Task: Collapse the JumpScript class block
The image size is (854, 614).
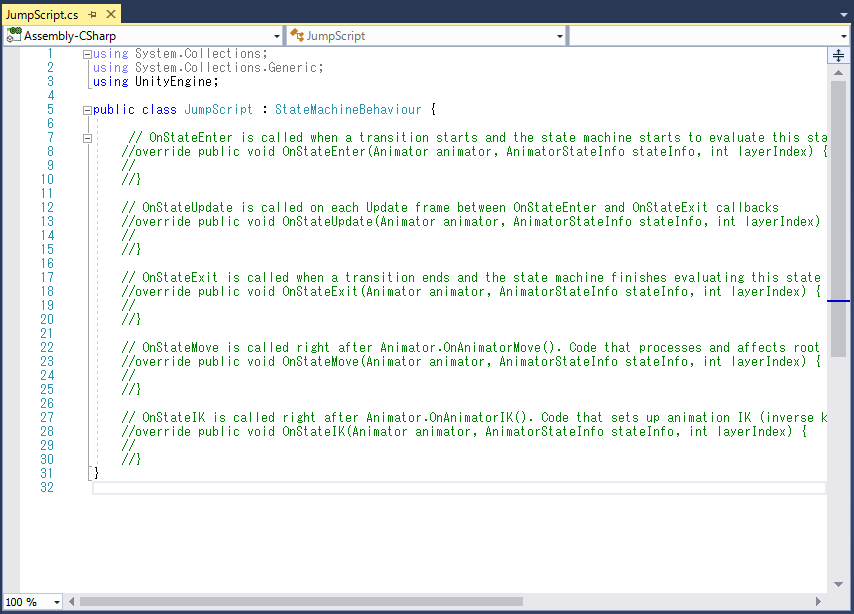Action: pyautogui.click(x=87, y=110)
